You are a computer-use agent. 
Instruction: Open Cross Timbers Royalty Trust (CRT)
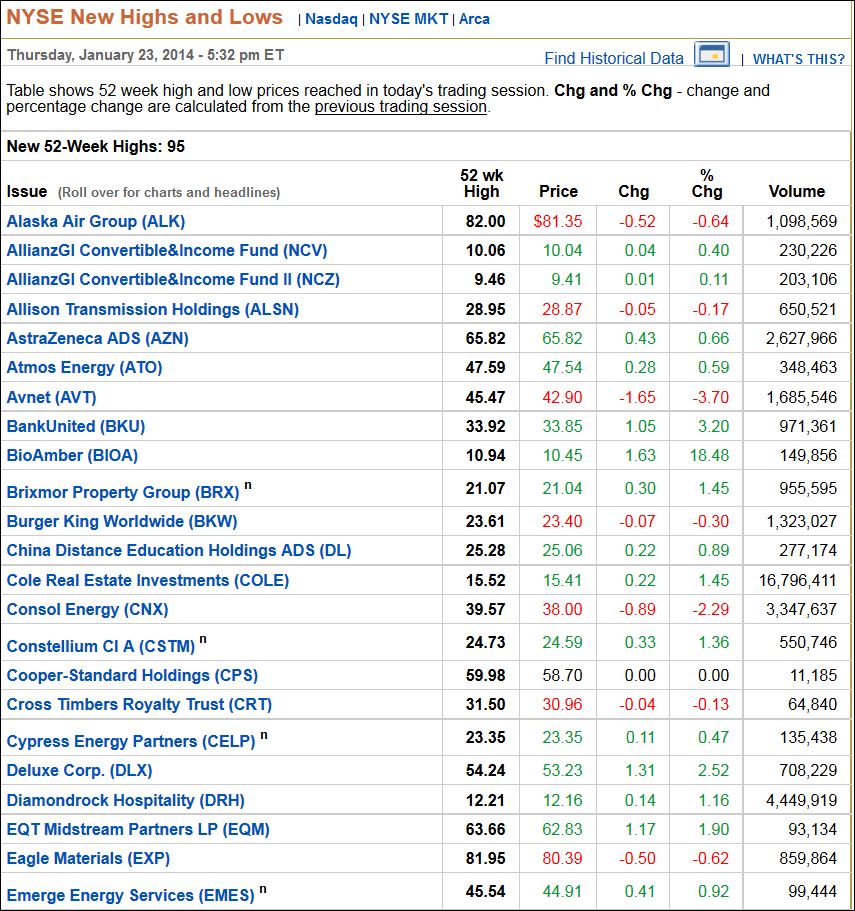[x=139, y=704]
